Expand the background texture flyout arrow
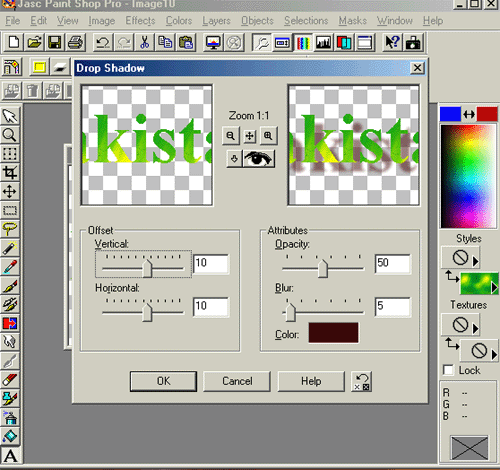The image size is (500, 470). coord(495,355)
